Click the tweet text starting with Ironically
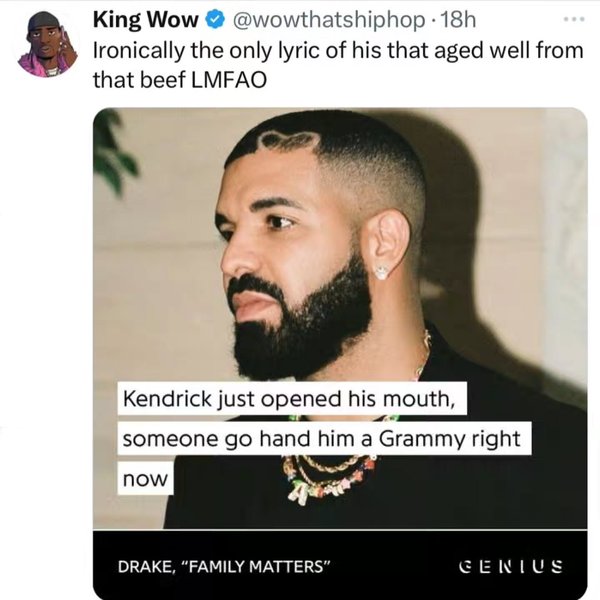This screenshot has height=600, width=600. coord(338,65)
